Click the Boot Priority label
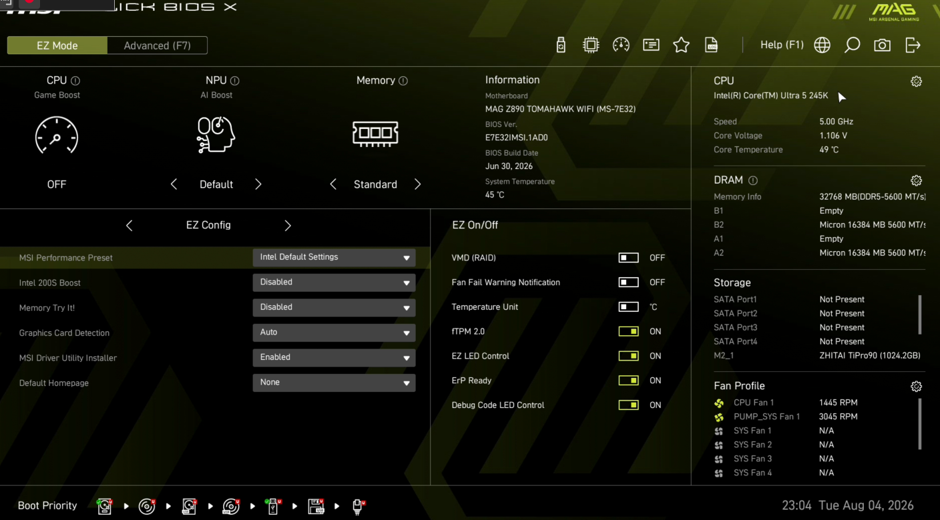940x520 pixels. (47, 506)
